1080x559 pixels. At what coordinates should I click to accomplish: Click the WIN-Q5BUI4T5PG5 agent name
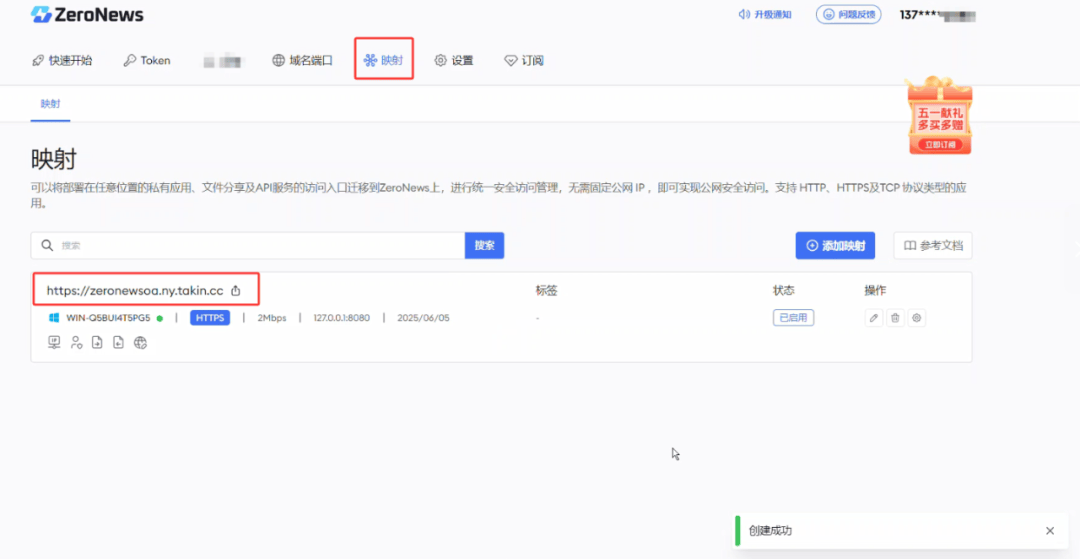coord(108,318)
